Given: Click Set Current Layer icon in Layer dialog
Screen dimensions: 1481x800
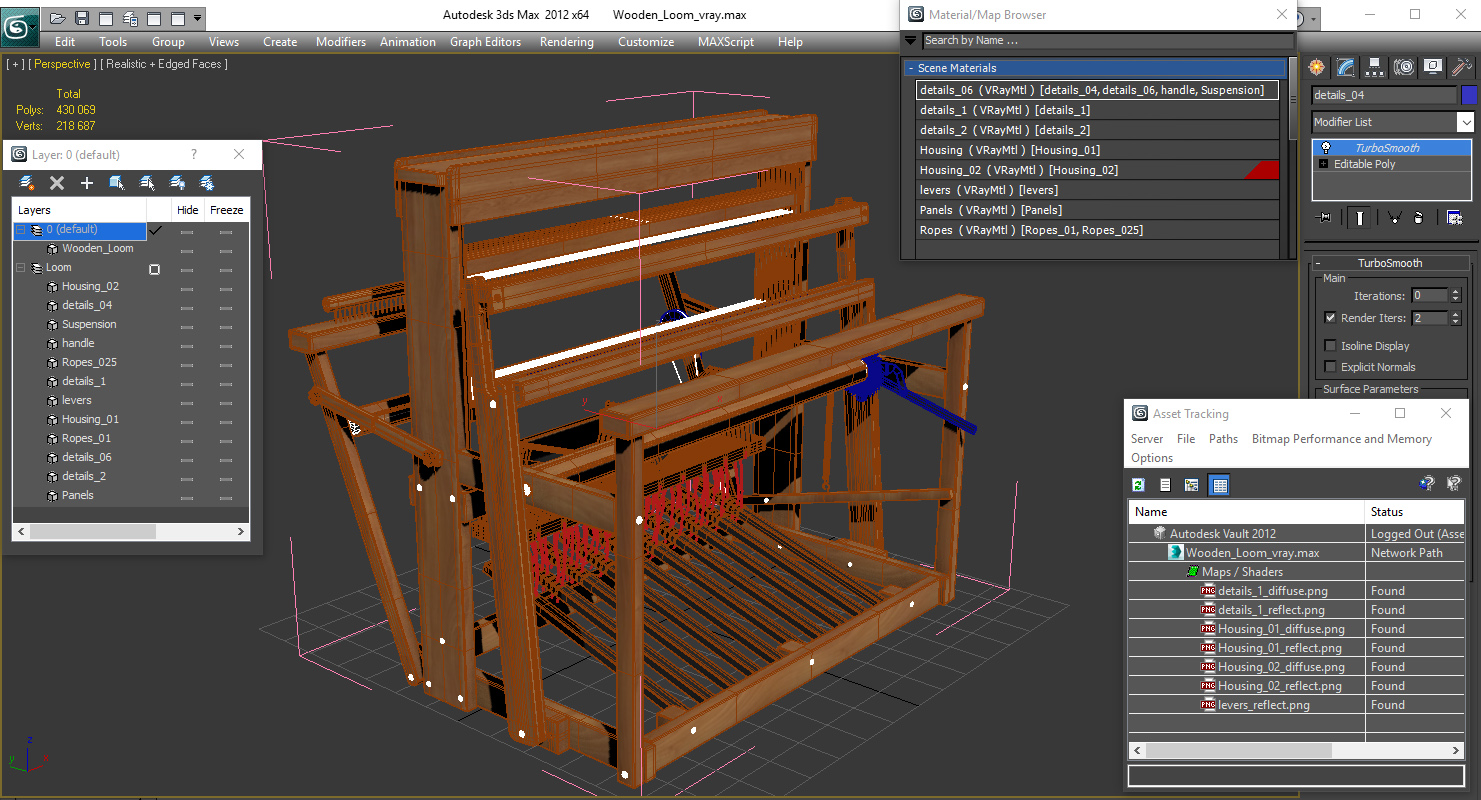Looking at the screenshot, I should [x=147, y=183].
